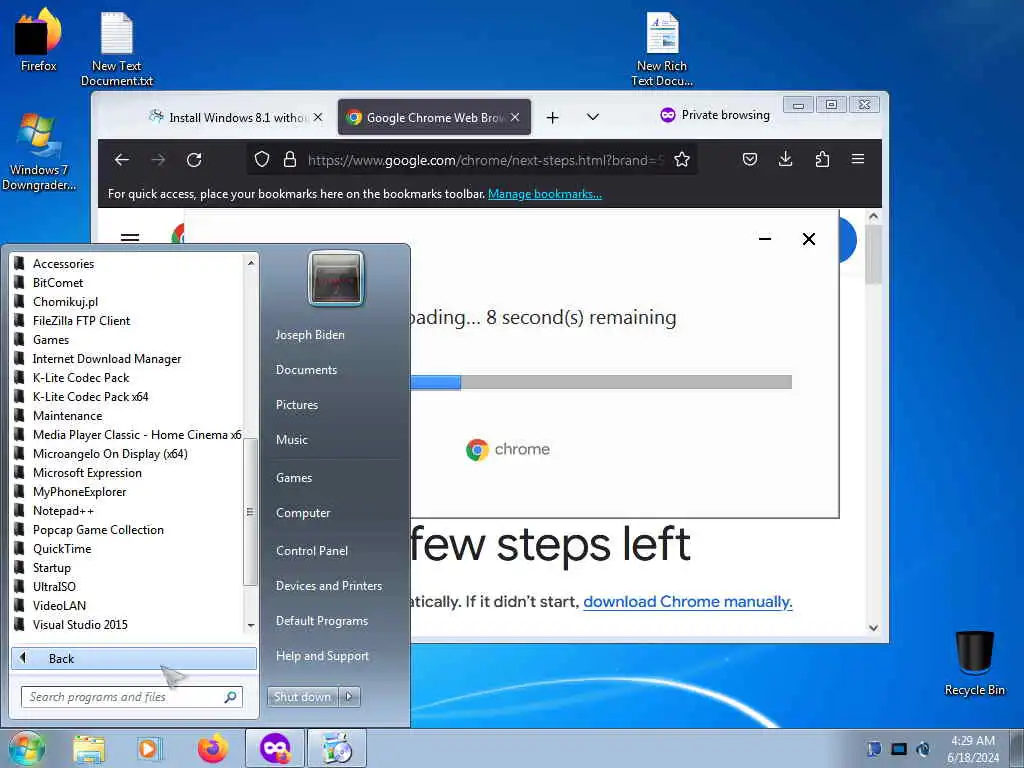1024x768 pixels.
Task: Select New Rich Text Document desktop icon
Action: click(662, 50)
